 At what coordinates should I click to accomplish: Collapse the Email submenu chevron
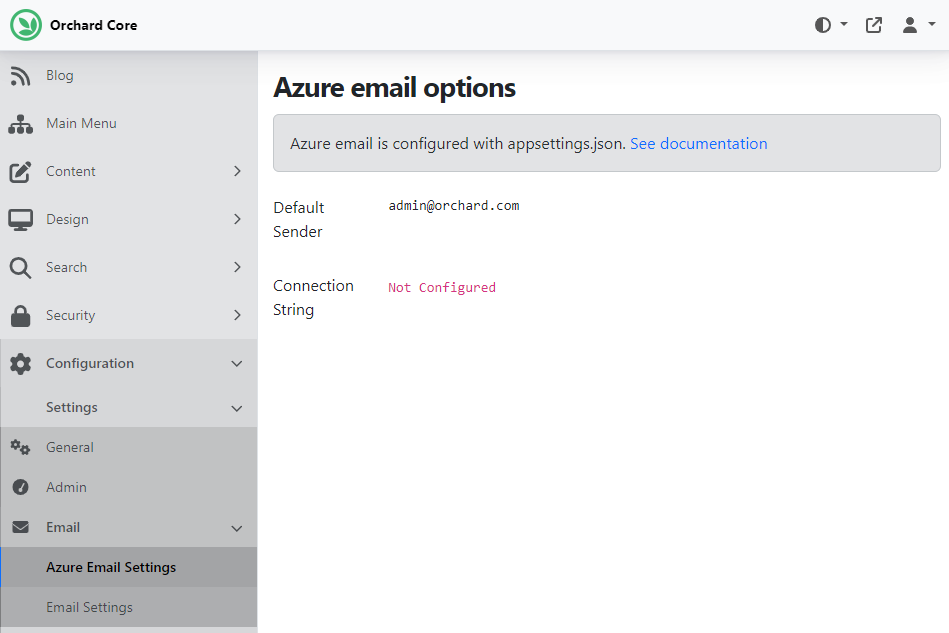[237, 528]
